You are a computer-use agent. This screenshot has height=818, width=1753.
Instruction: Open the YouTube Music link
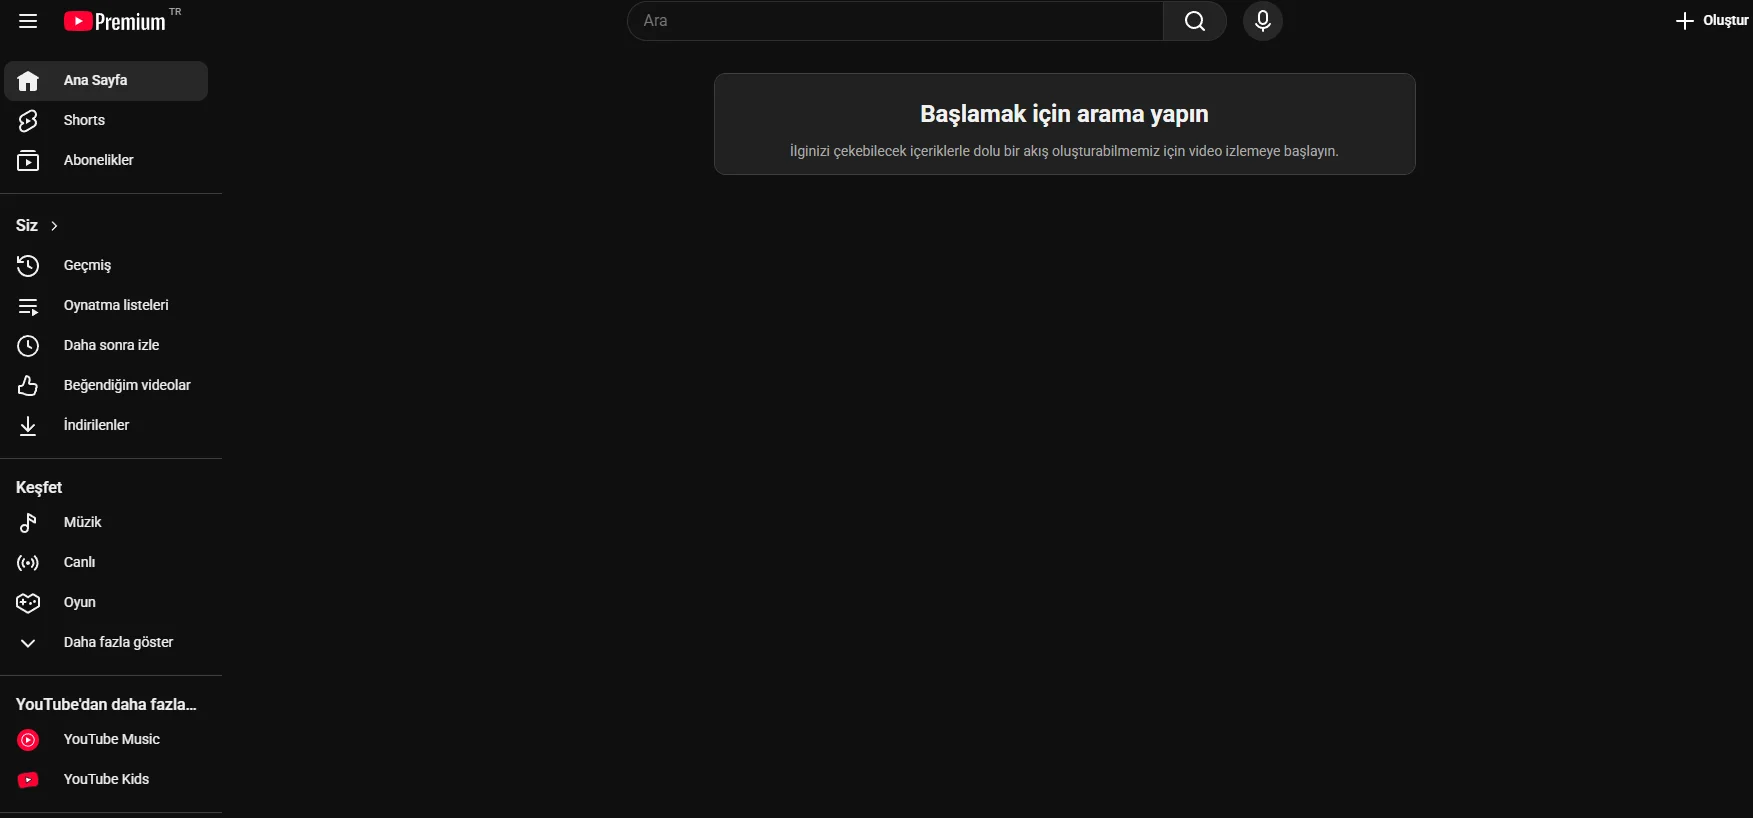(x=106, y=740)
